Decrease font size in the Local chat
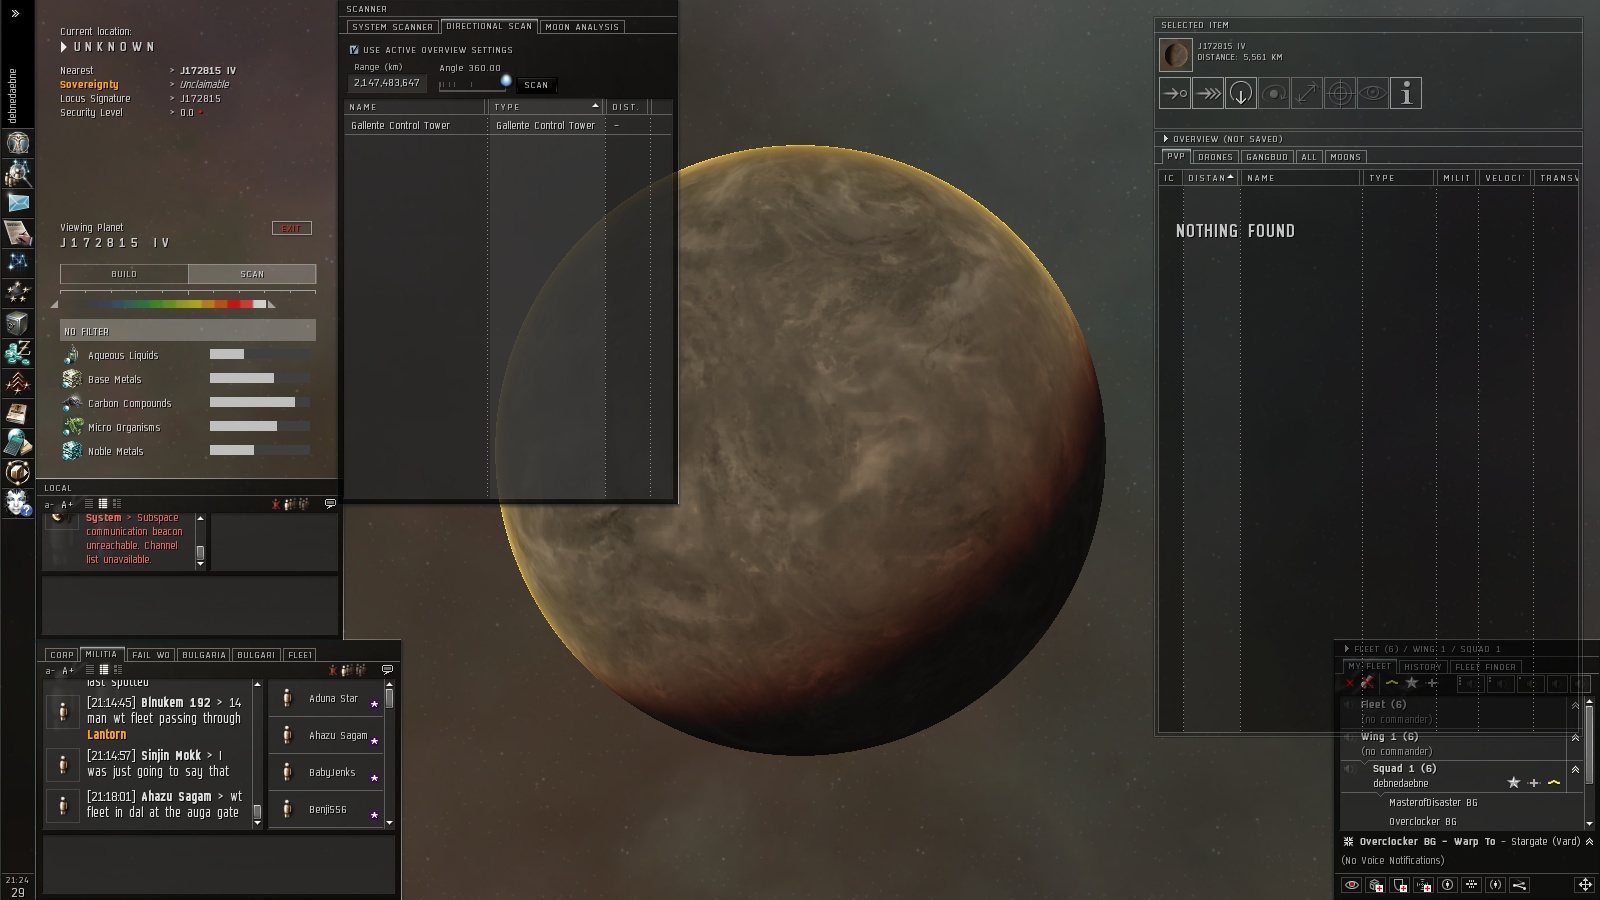This screenshot has height=900, width=1600. (49, 505)
